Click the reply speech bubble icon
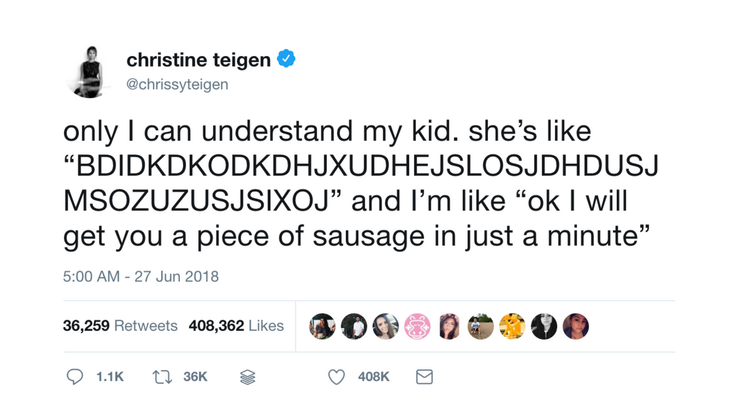This screenshot has width=740, height=416. click(75, 377)
